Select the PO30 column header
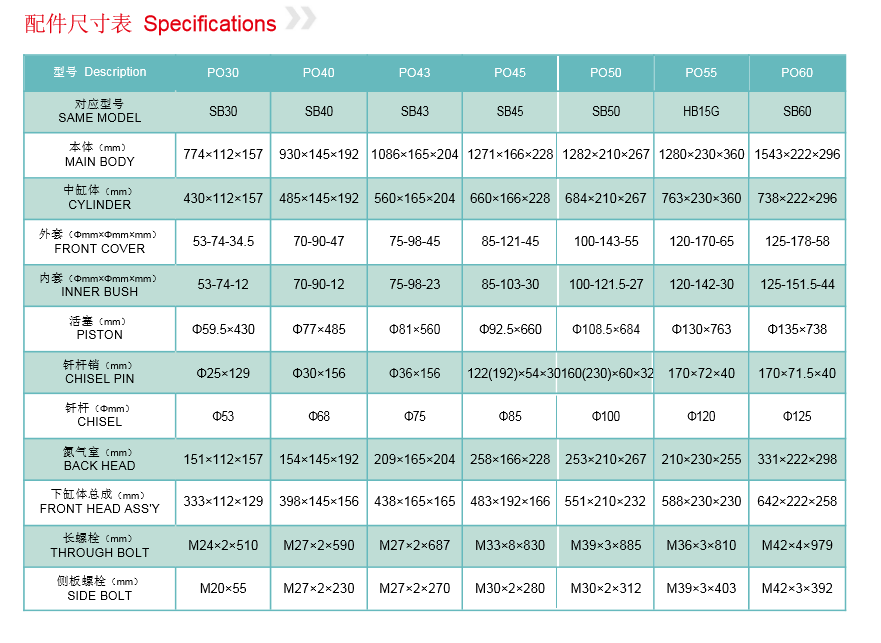881x643 pixels. [223, 73]
